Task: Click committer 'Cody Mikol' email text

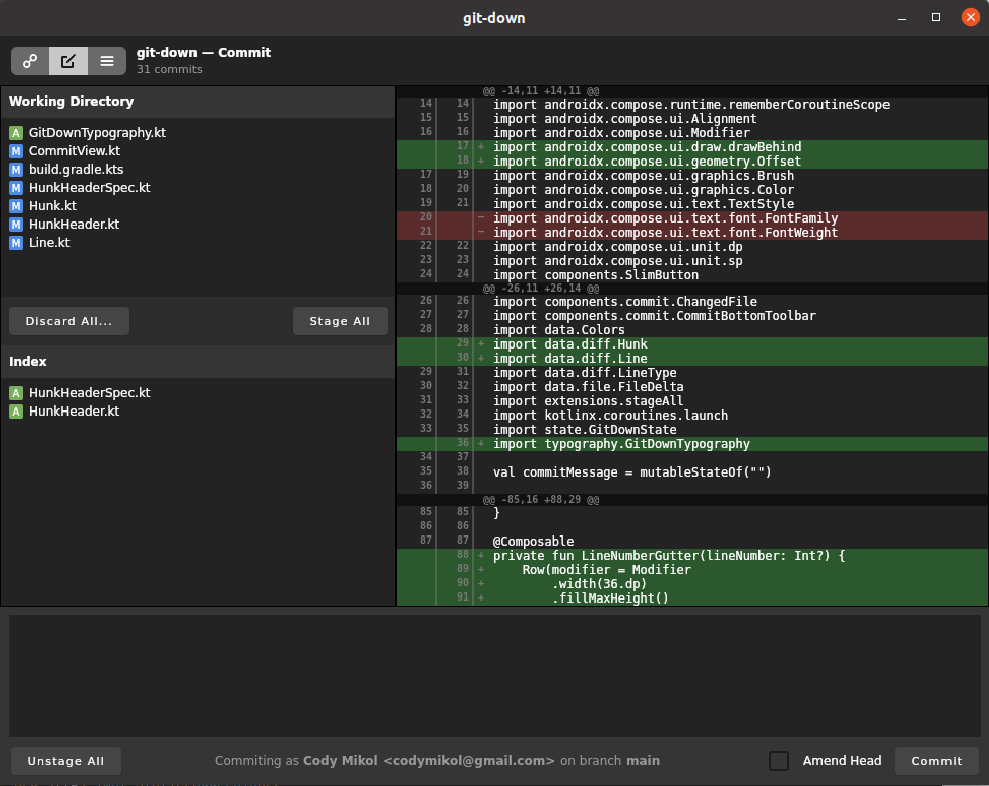Action: (429, 761)
